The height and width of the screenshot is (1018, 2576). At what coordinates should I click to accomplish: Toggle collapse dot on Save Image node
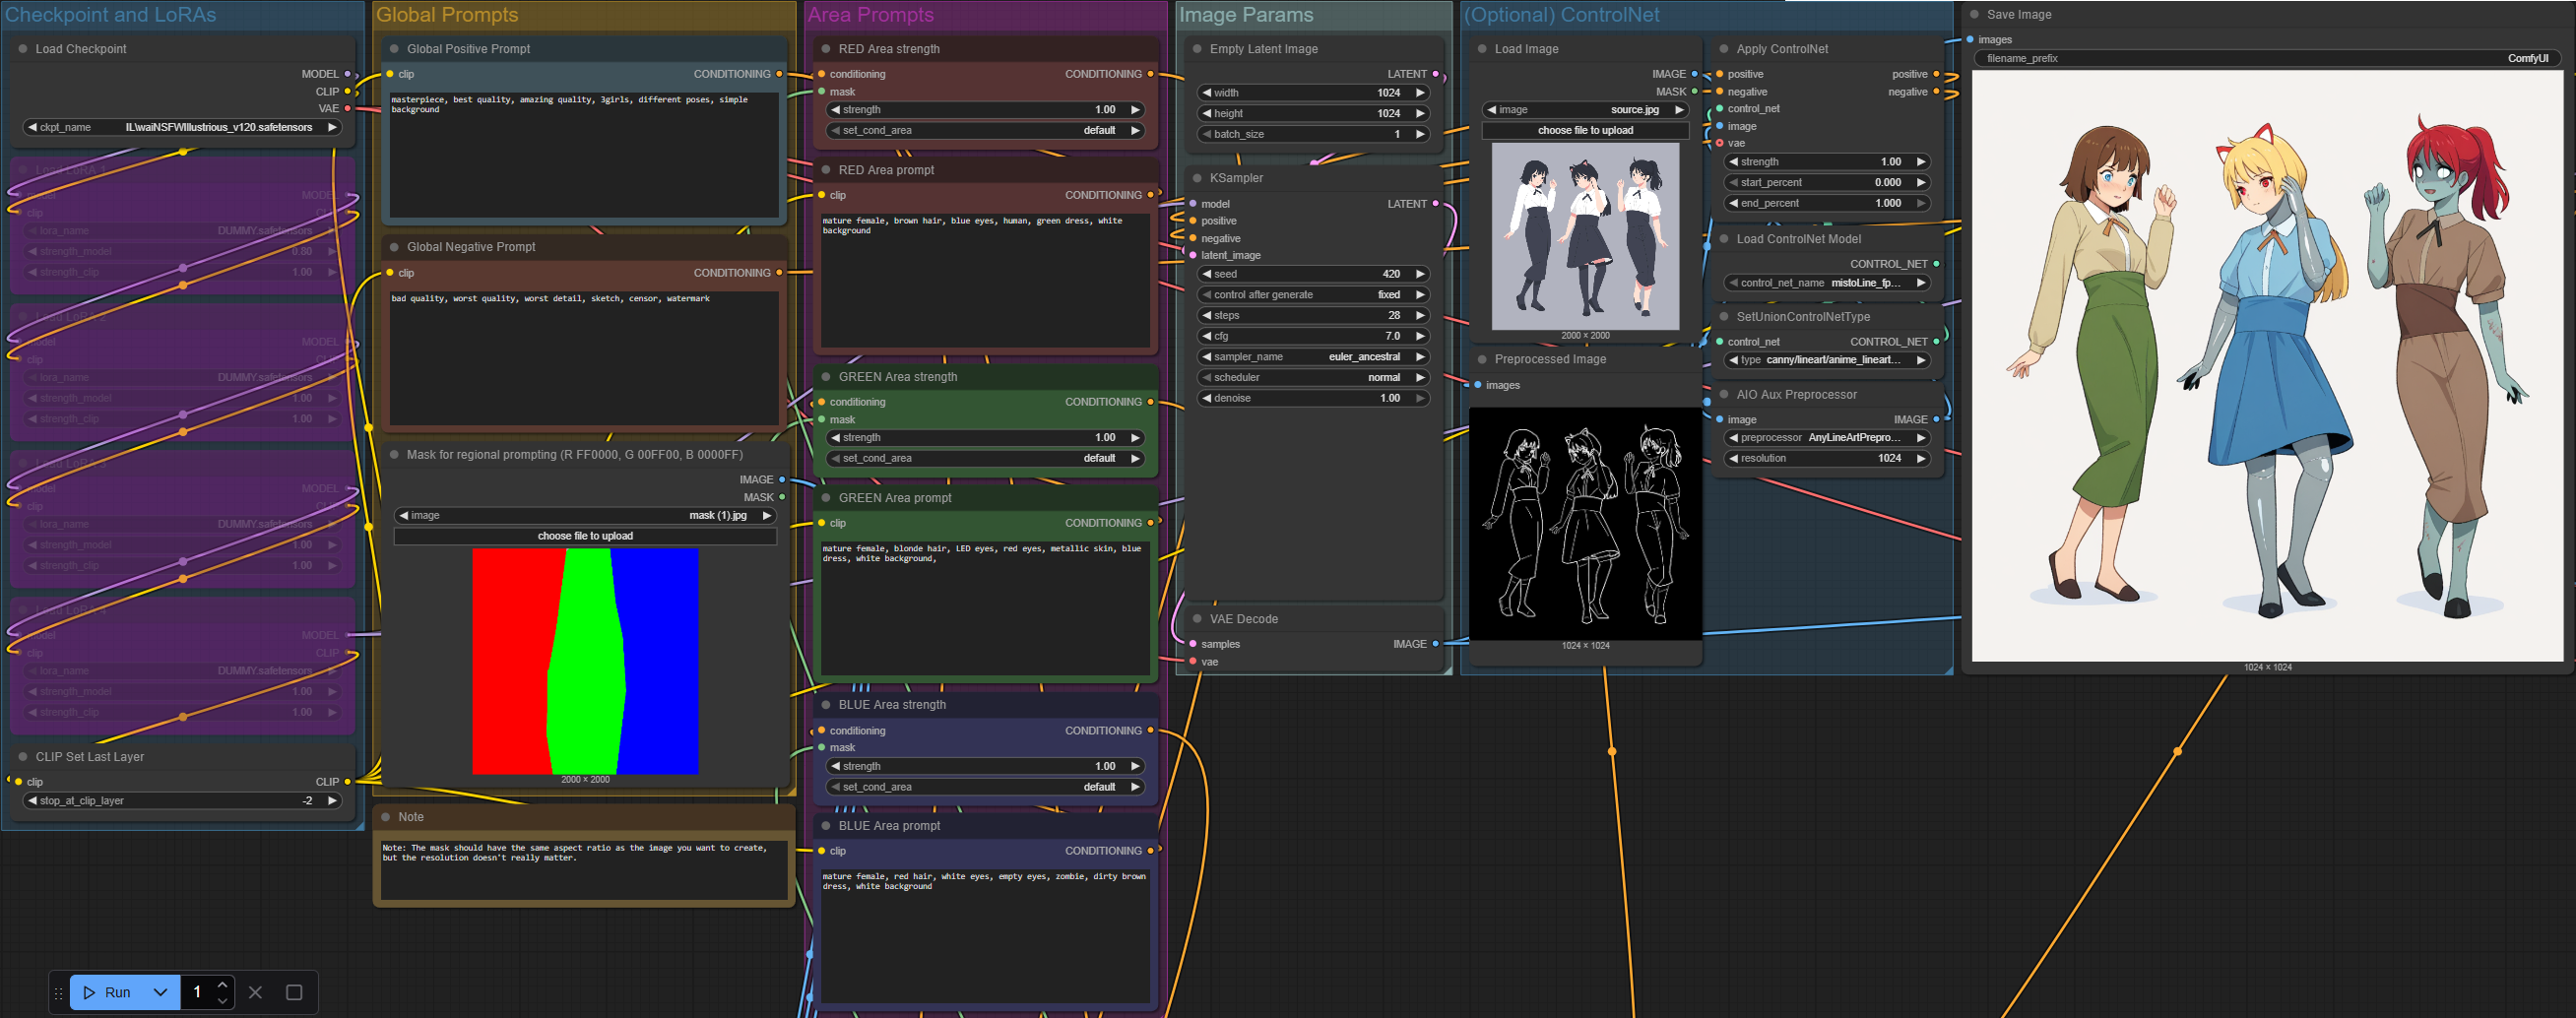tap(1974, 15)
